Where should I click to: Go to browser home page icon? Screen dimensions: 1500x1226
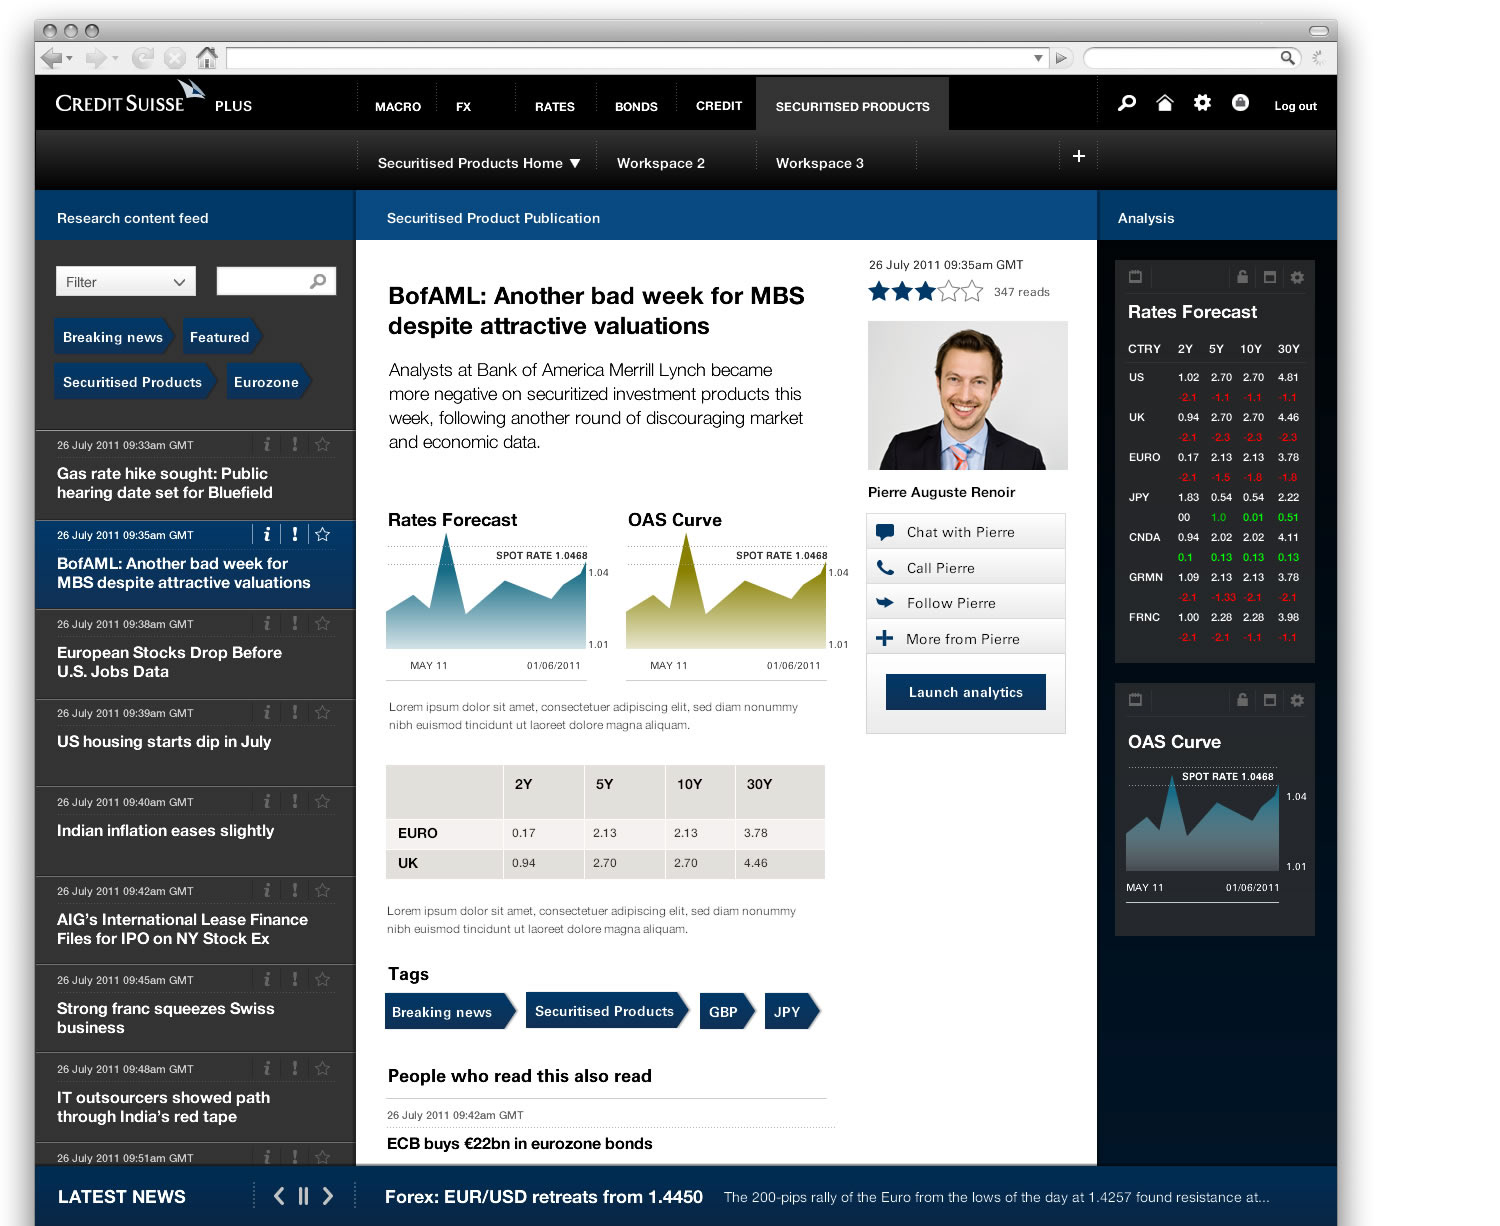207,58
